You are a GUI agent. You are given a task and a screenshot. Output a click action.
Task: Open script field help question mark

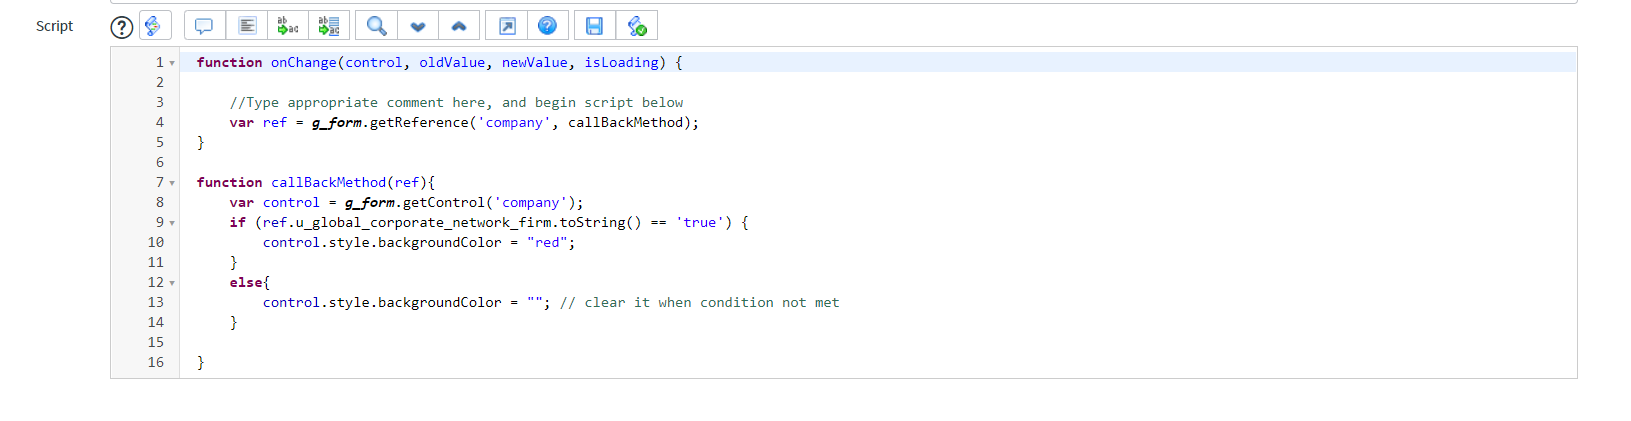coord(121,27)
